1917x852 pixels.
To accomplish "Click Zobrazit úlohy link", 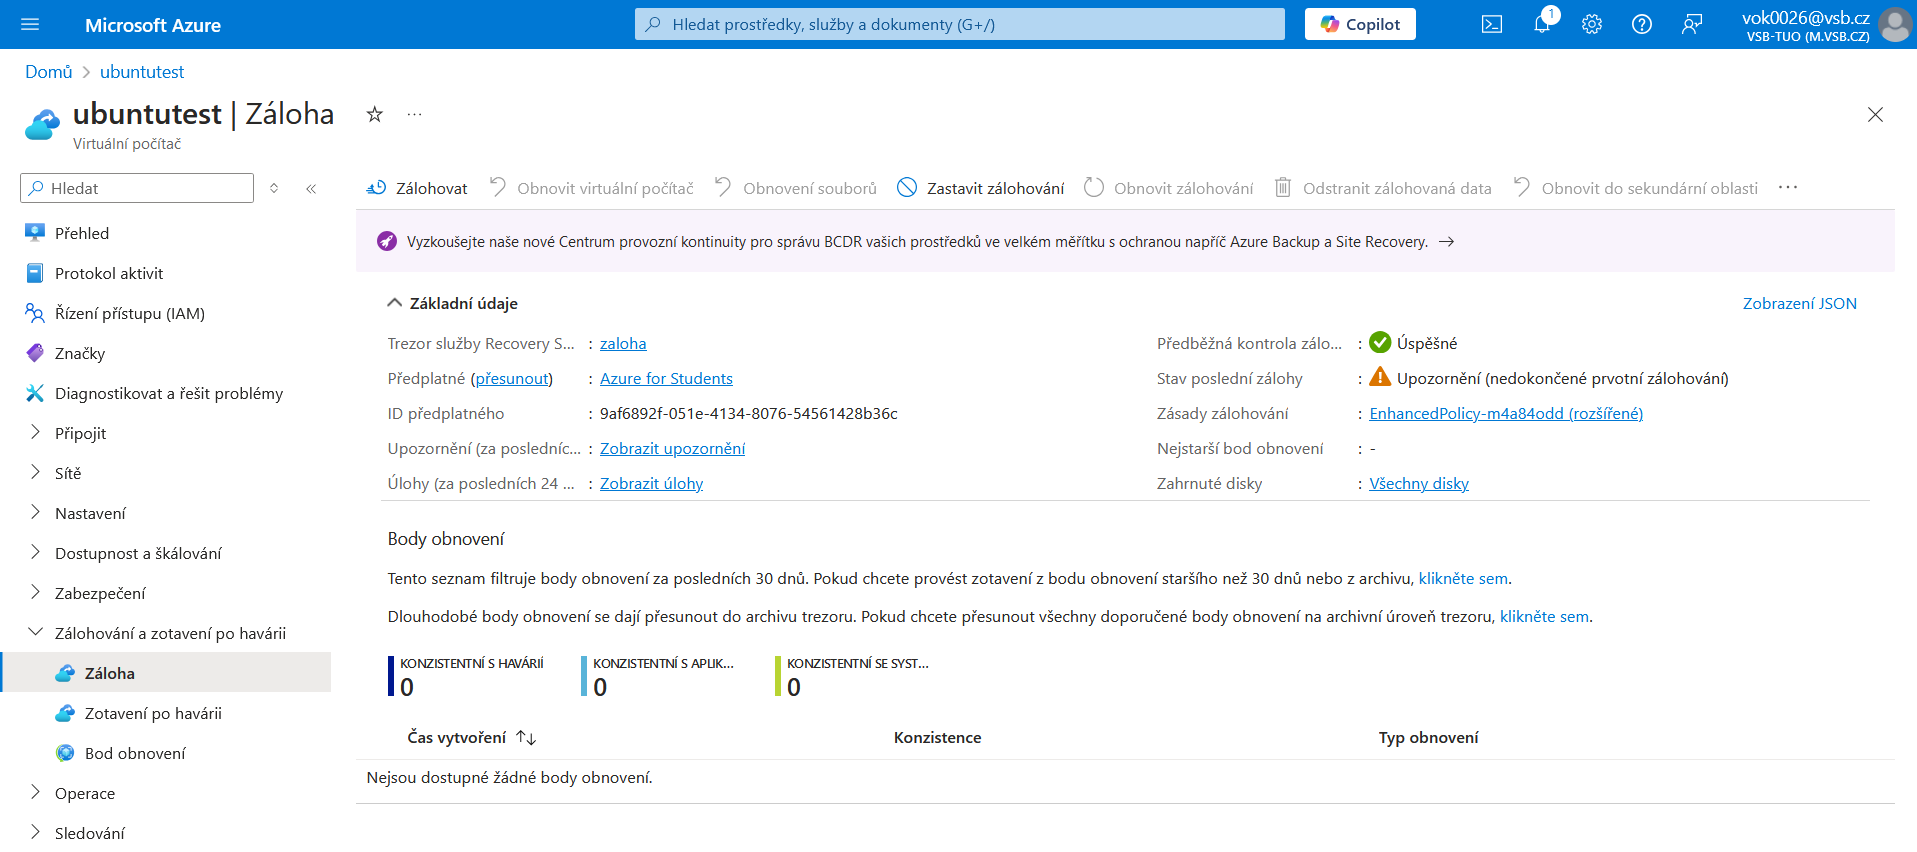I will (651, 483).
